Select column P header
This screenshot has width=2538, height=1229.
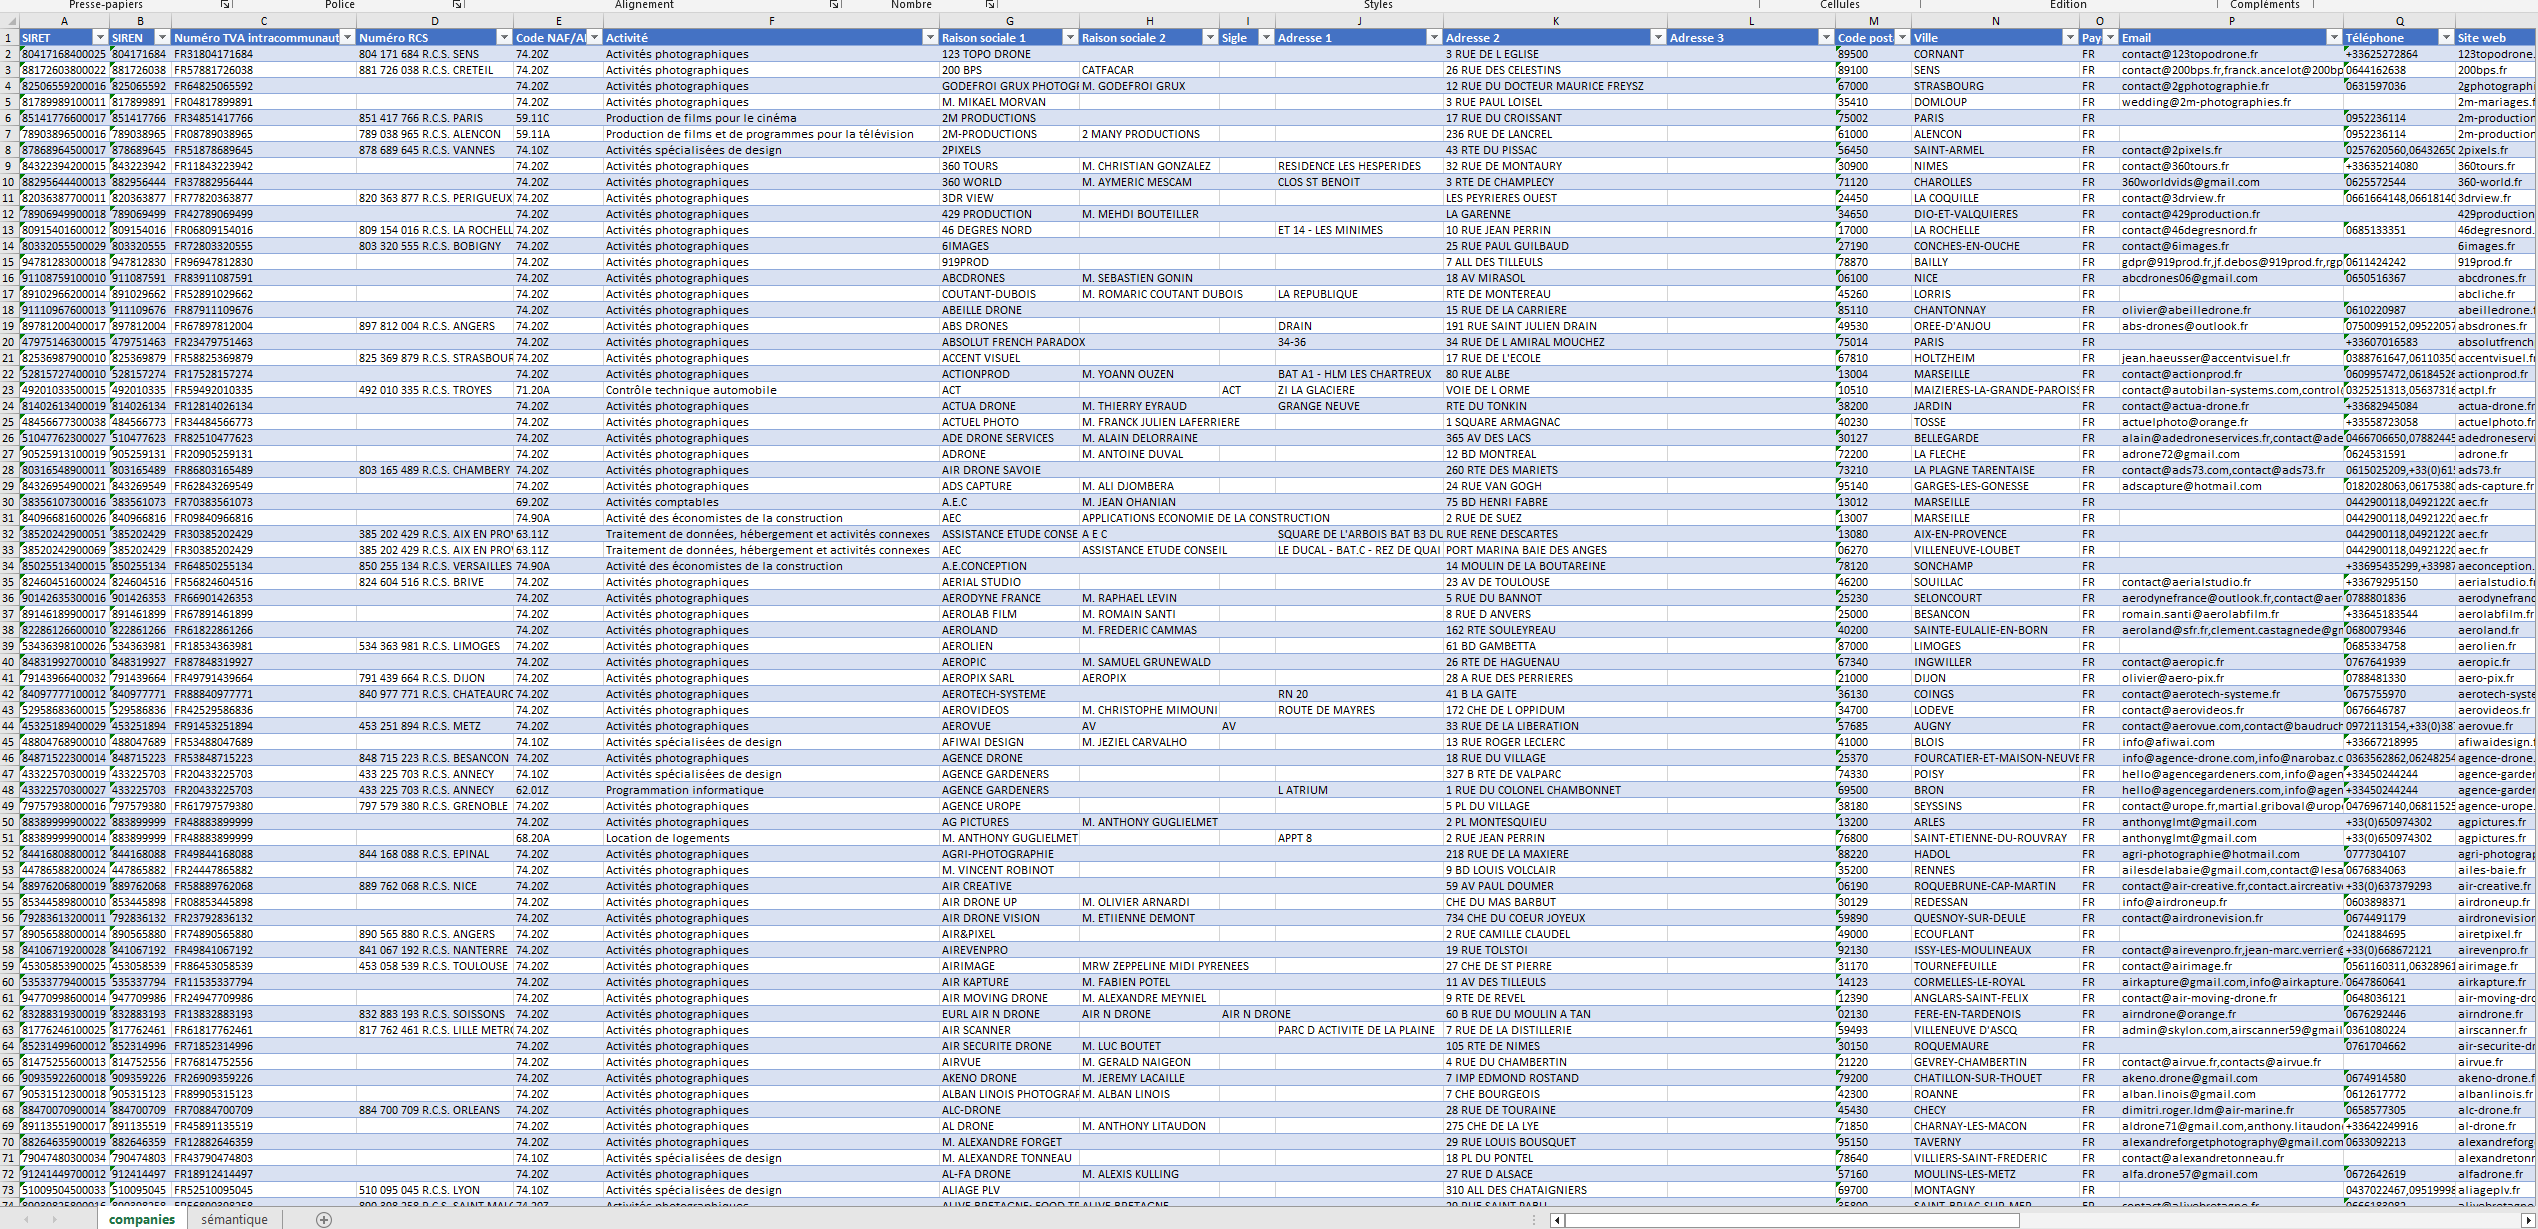coord(2231,21)
